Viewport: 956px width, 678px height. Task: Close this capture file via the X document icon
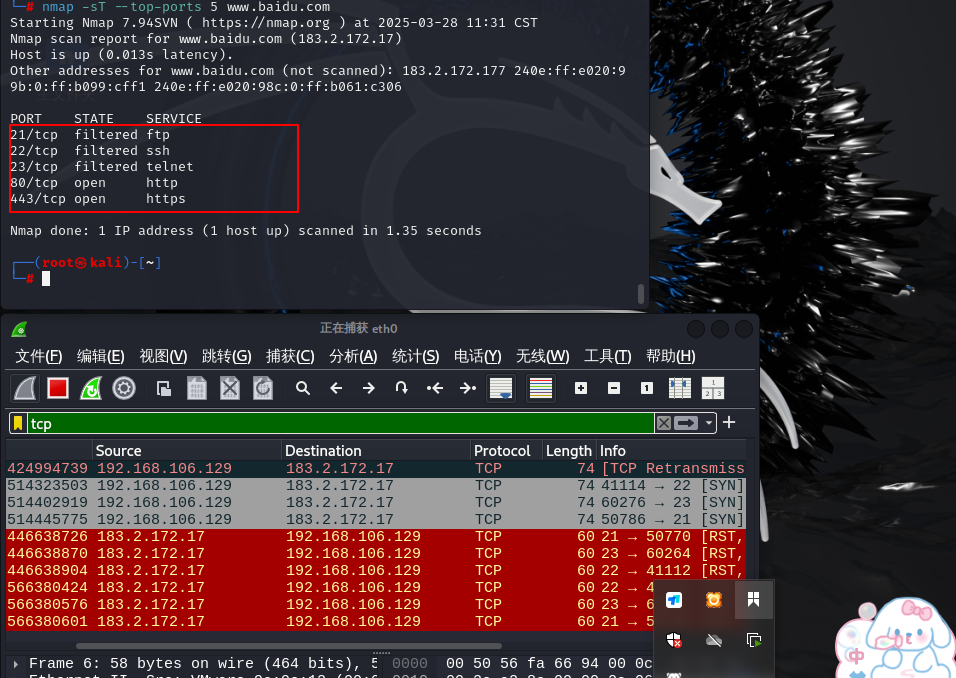[229, 388]
